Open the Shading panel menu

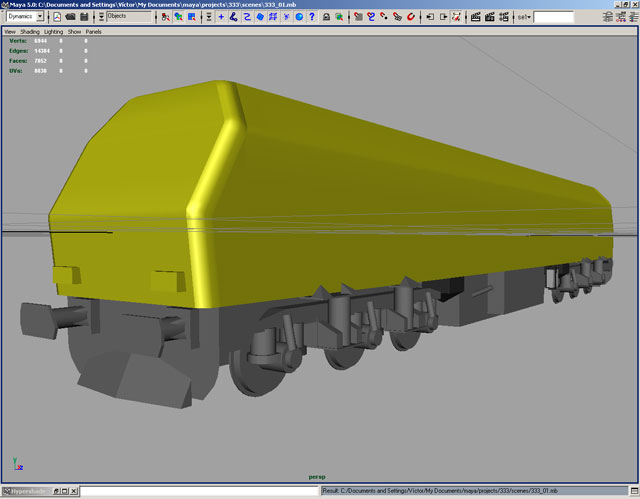point(30,32)
